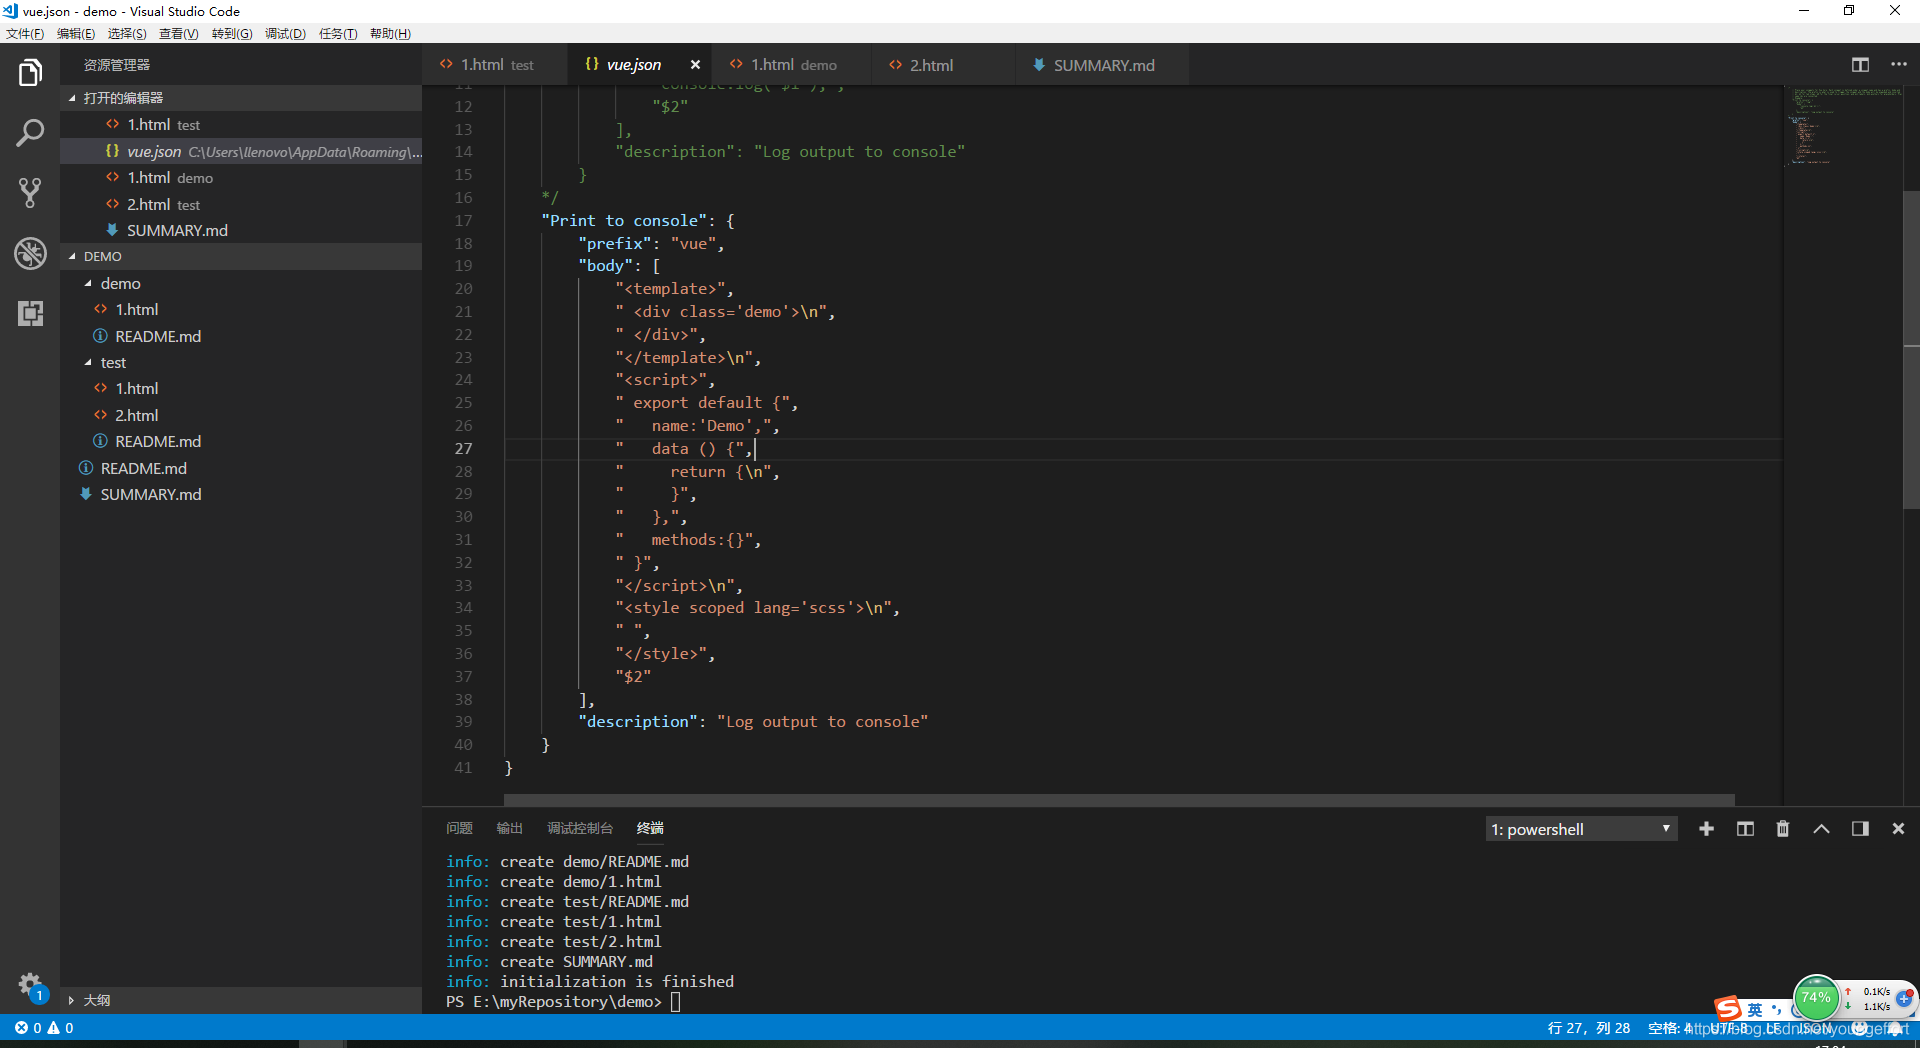Image resolution: width=1920 pixels, height=1048 pixels.
Task: Open the Search view in activity bar
Action: coord(30,133)
